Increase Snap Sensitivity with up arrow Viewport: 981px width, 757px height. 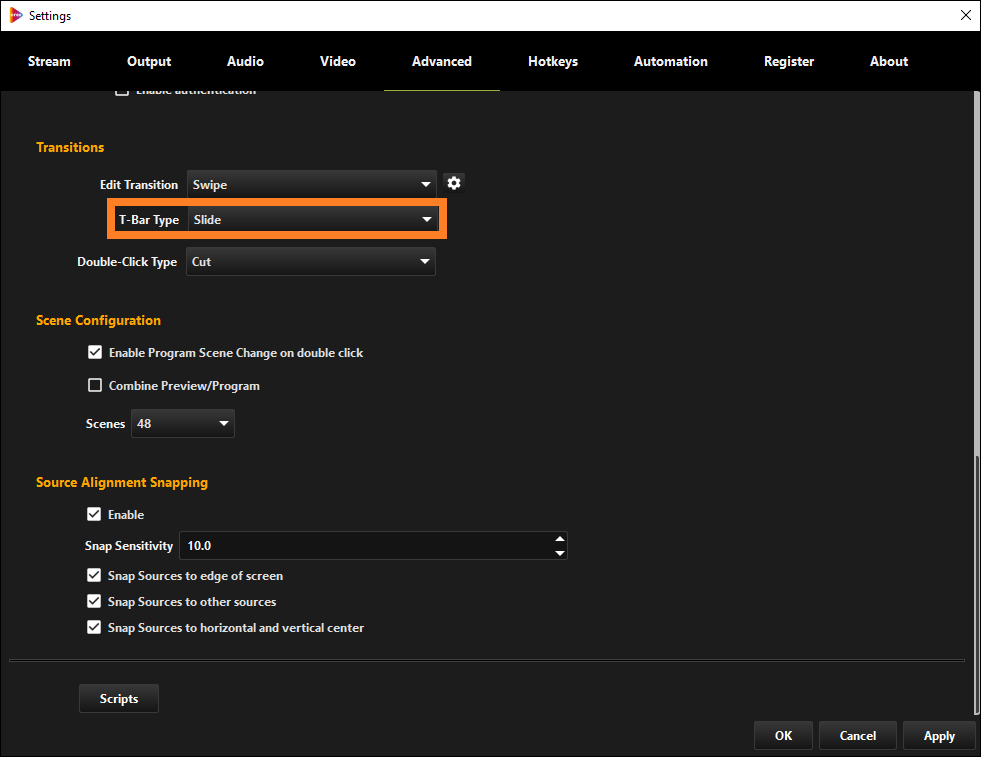coord(560,539)
